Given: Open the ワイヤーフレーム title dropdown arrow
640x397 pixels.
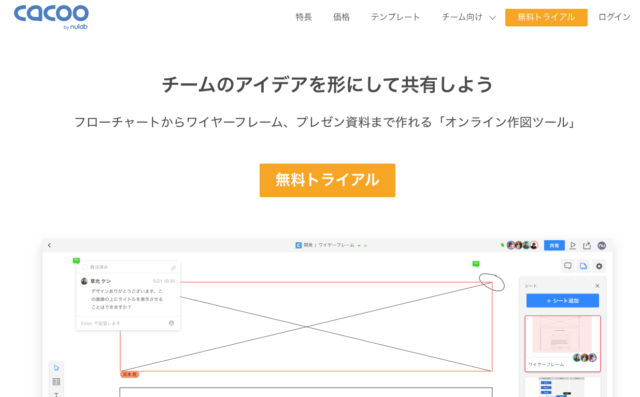Looking at the screenshot, I should tap(359, 246).
